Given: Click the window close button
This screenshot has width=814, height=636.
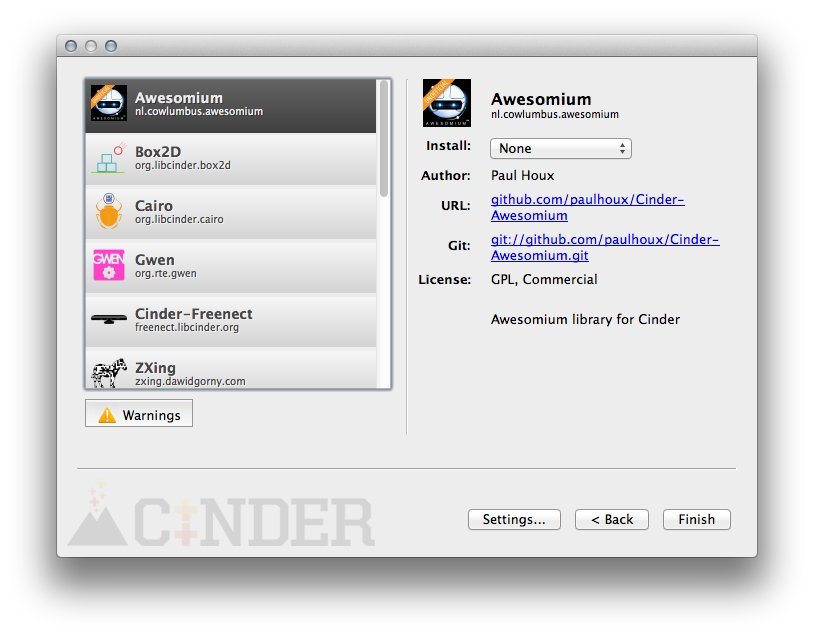Looking at the screenshot, I should 71,46.
